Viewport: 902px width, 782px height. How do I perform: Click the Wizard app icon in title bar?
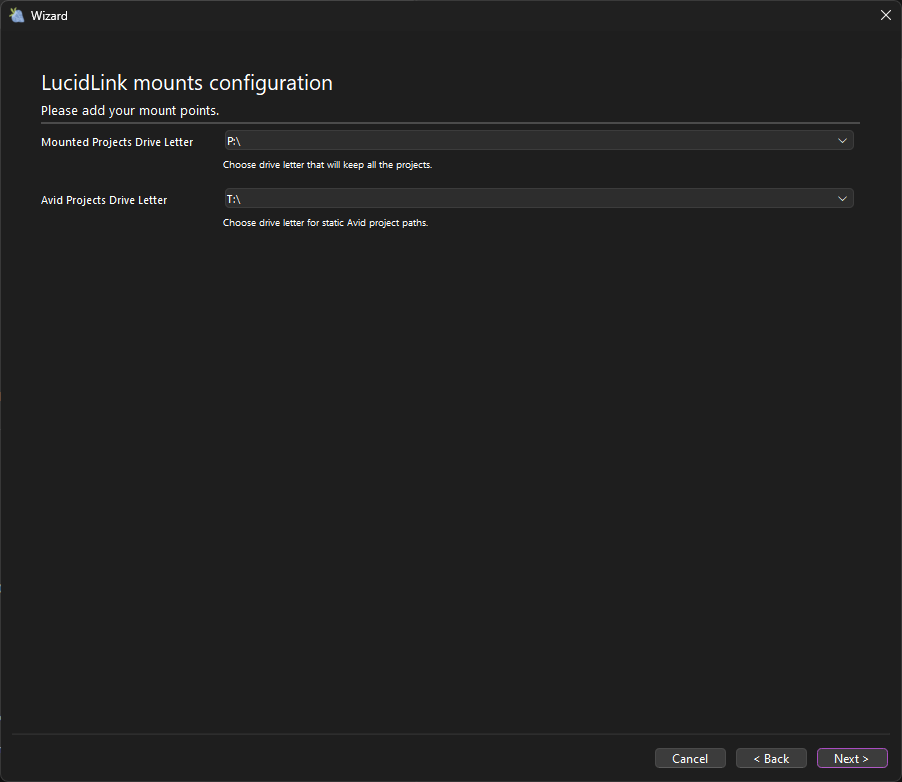click(16, 15)
